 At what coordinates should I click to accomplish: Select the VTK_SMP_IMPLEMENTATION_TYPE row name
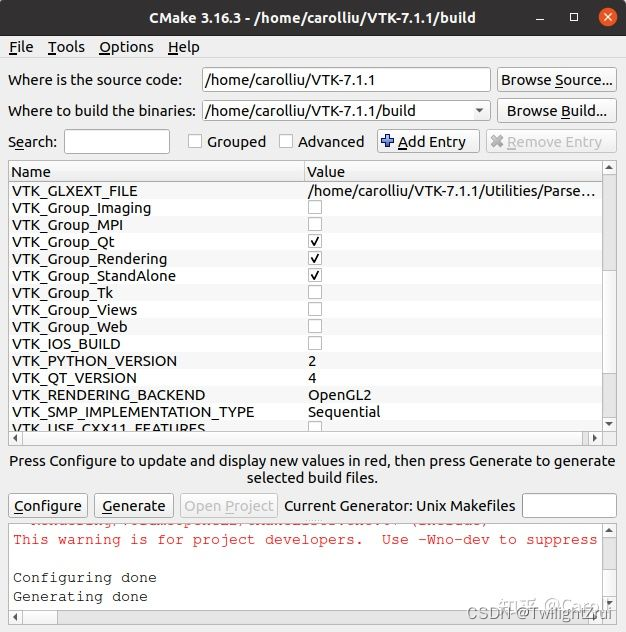pyautogui.click(x=133, y=412)
